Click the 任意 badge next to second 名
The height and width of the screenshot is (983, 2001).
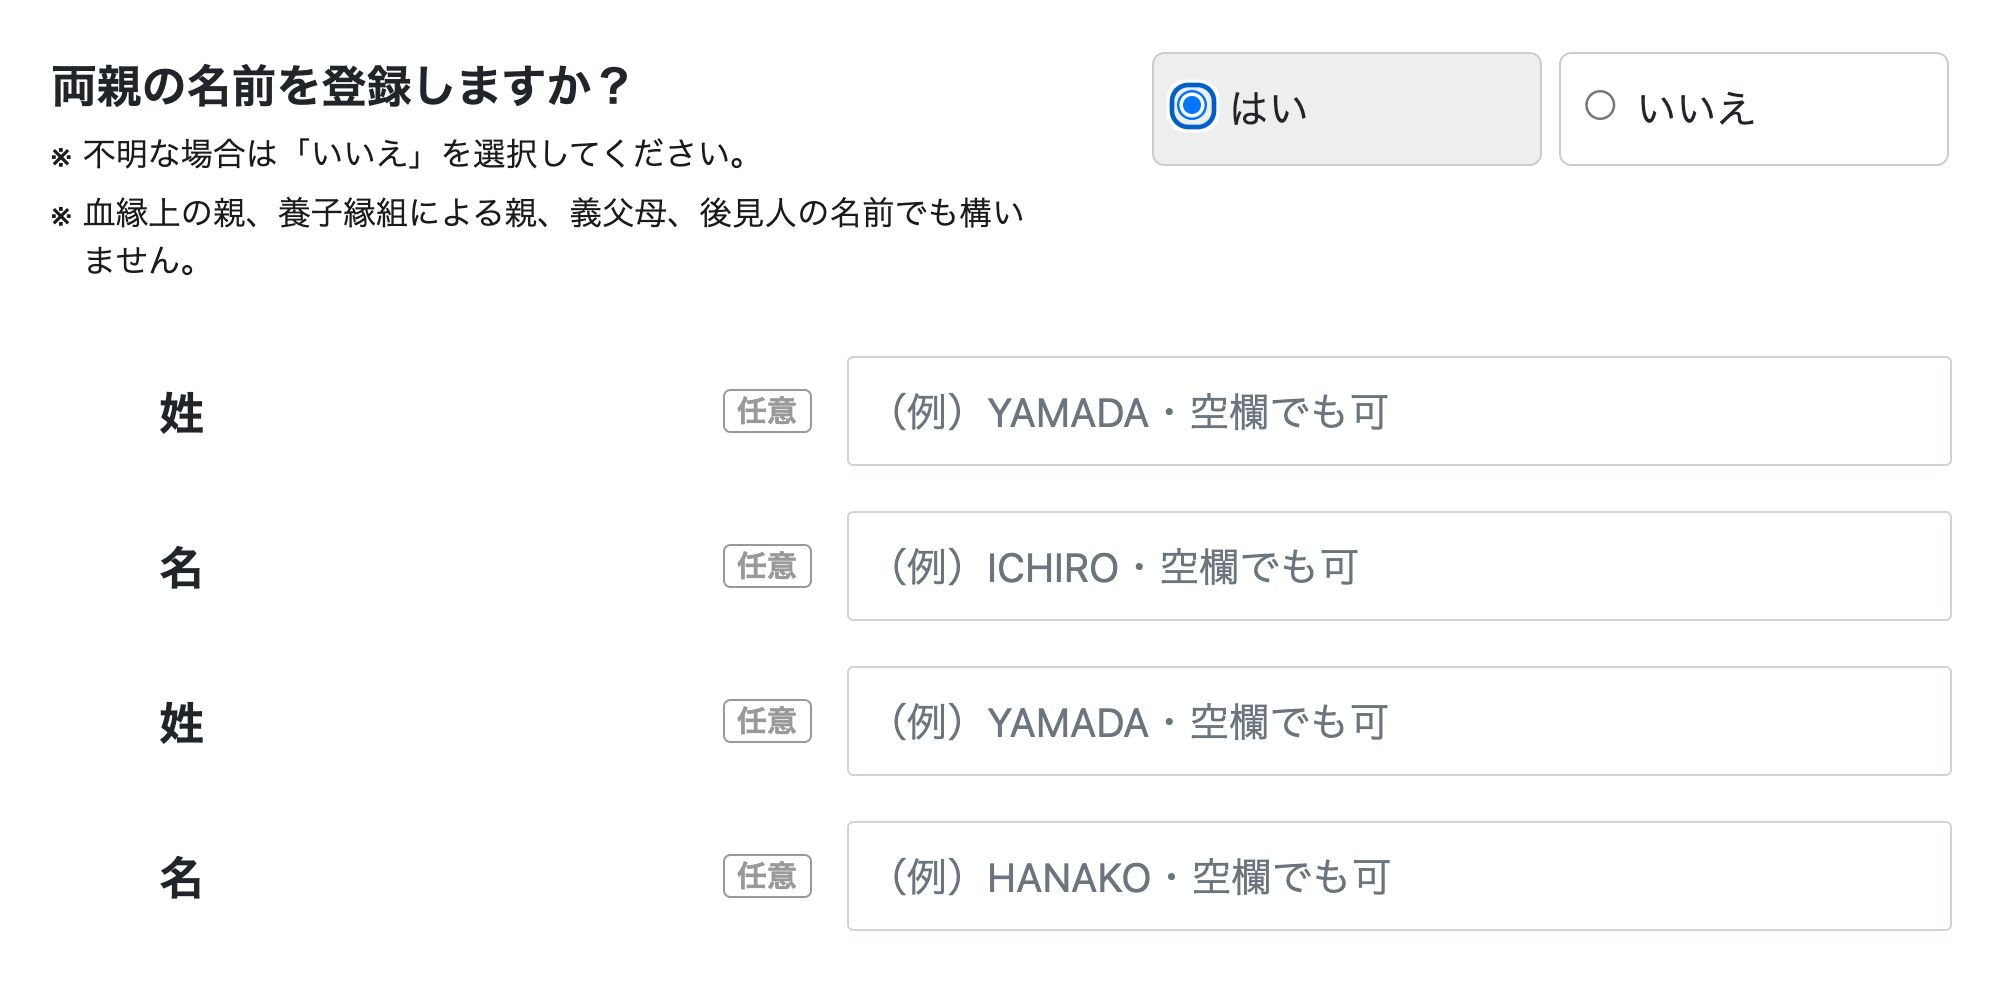click(x=767, y=876)
